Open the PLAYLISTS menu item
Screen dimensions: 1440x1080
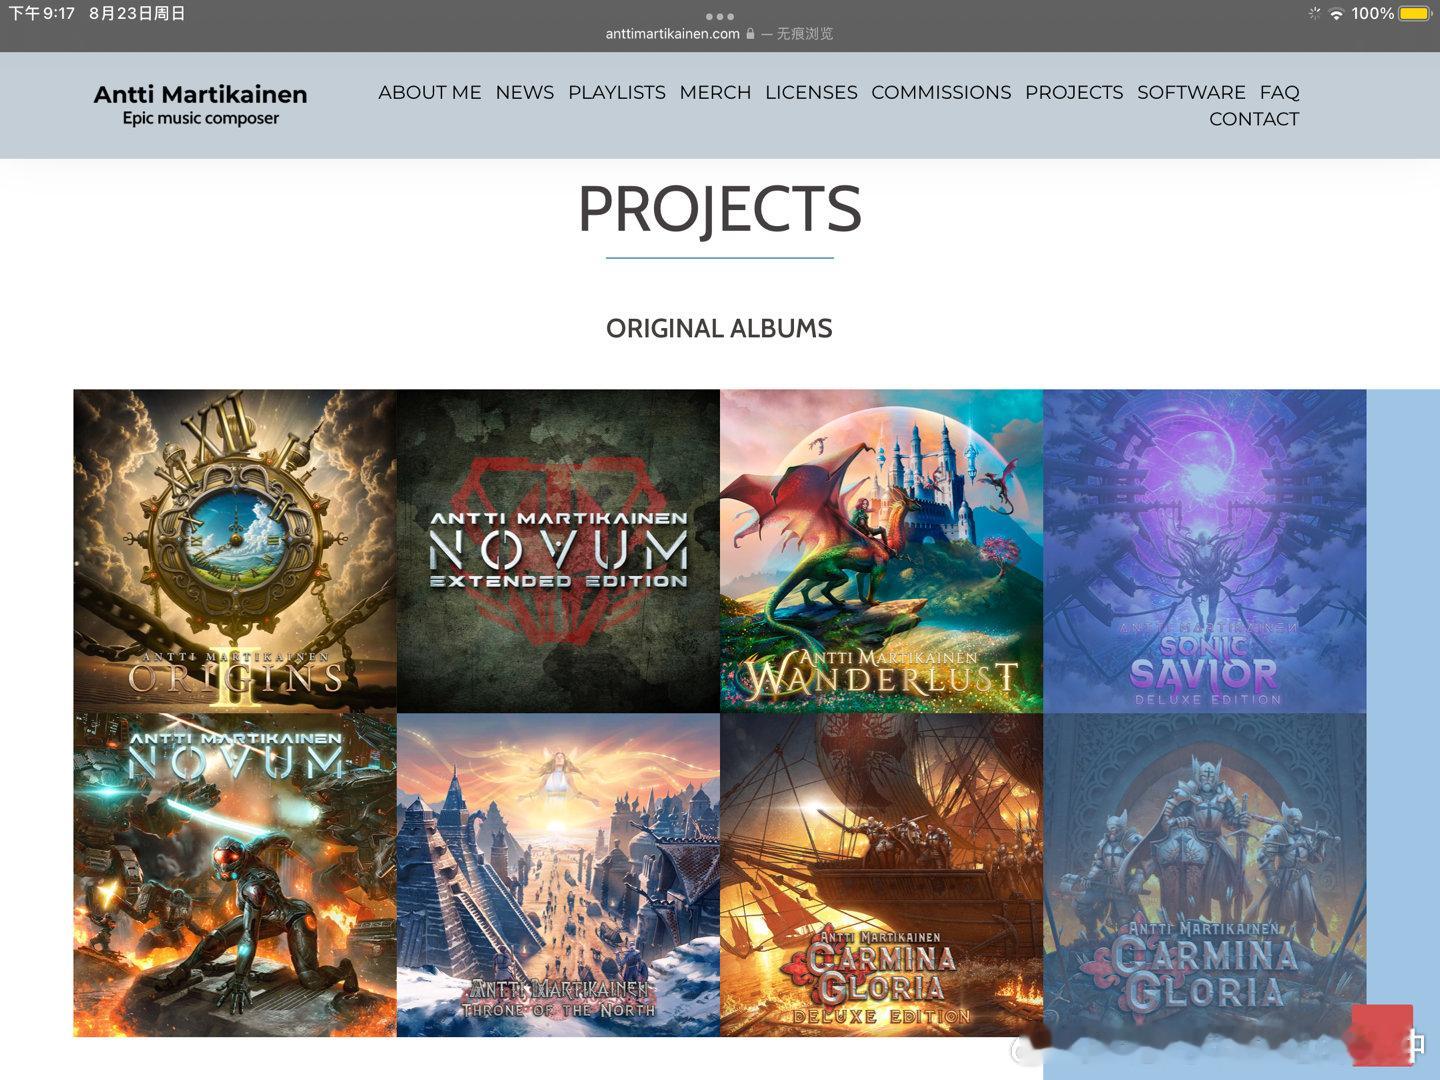pos(617,92)
